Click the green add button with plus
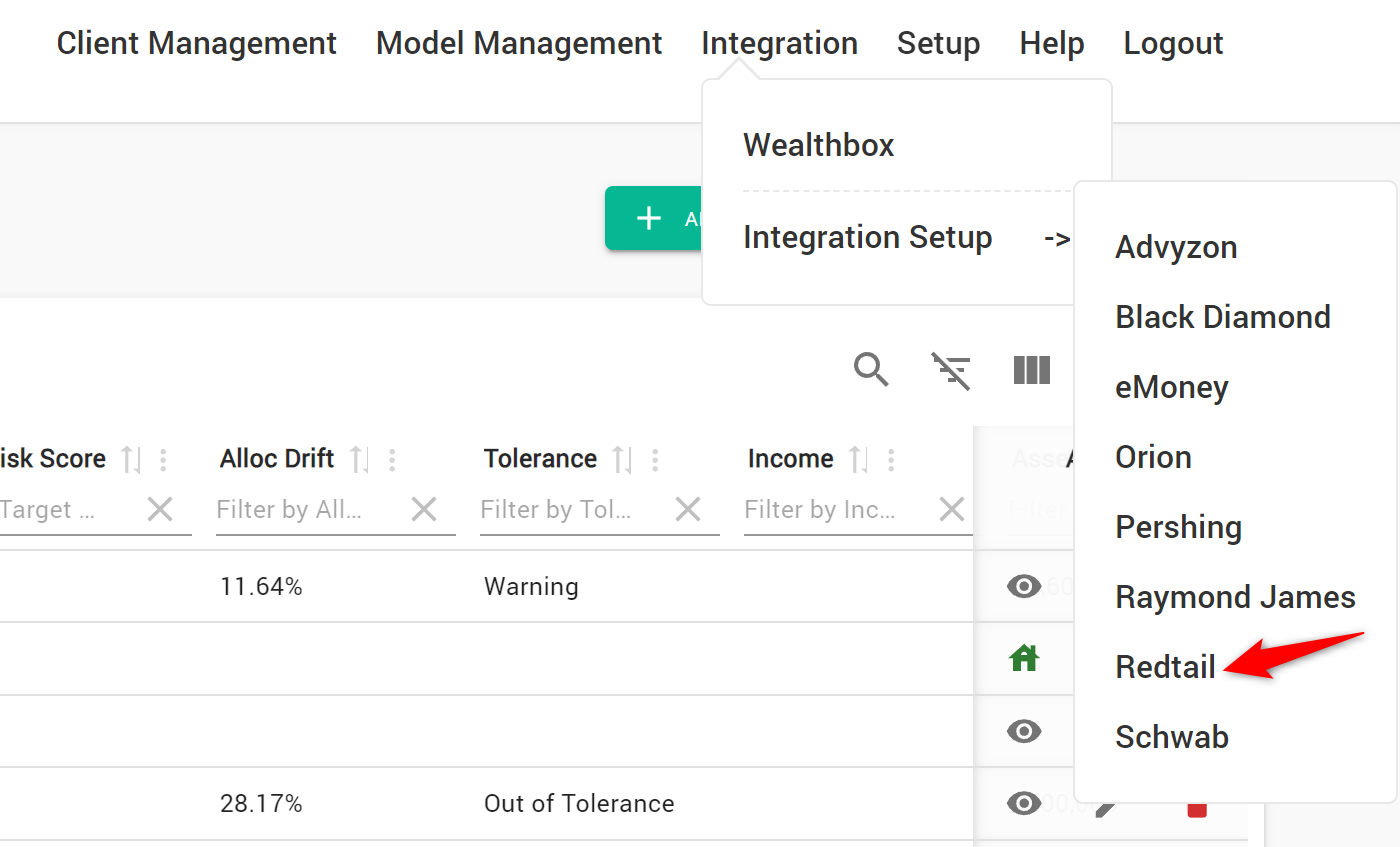 click(654, 218)
